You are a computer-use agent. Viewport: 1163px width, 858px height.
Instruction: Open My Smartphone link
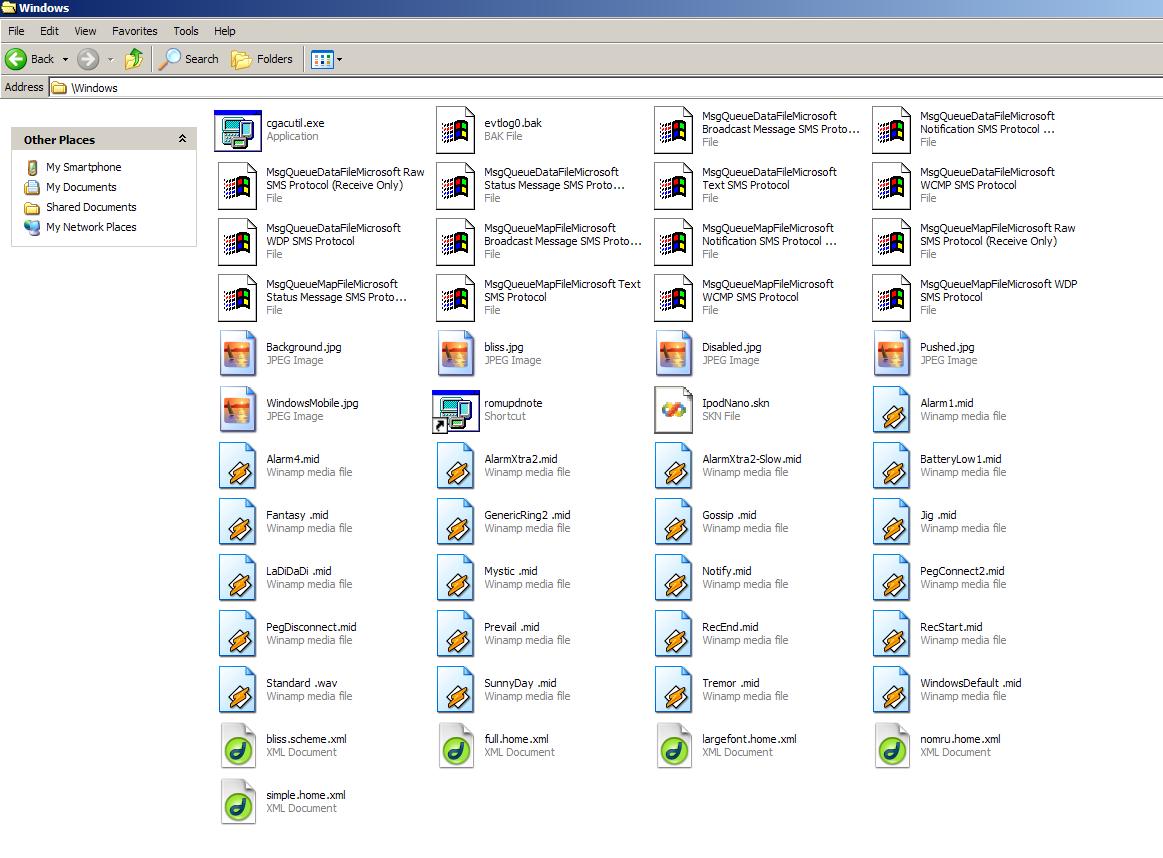(83, 168)
